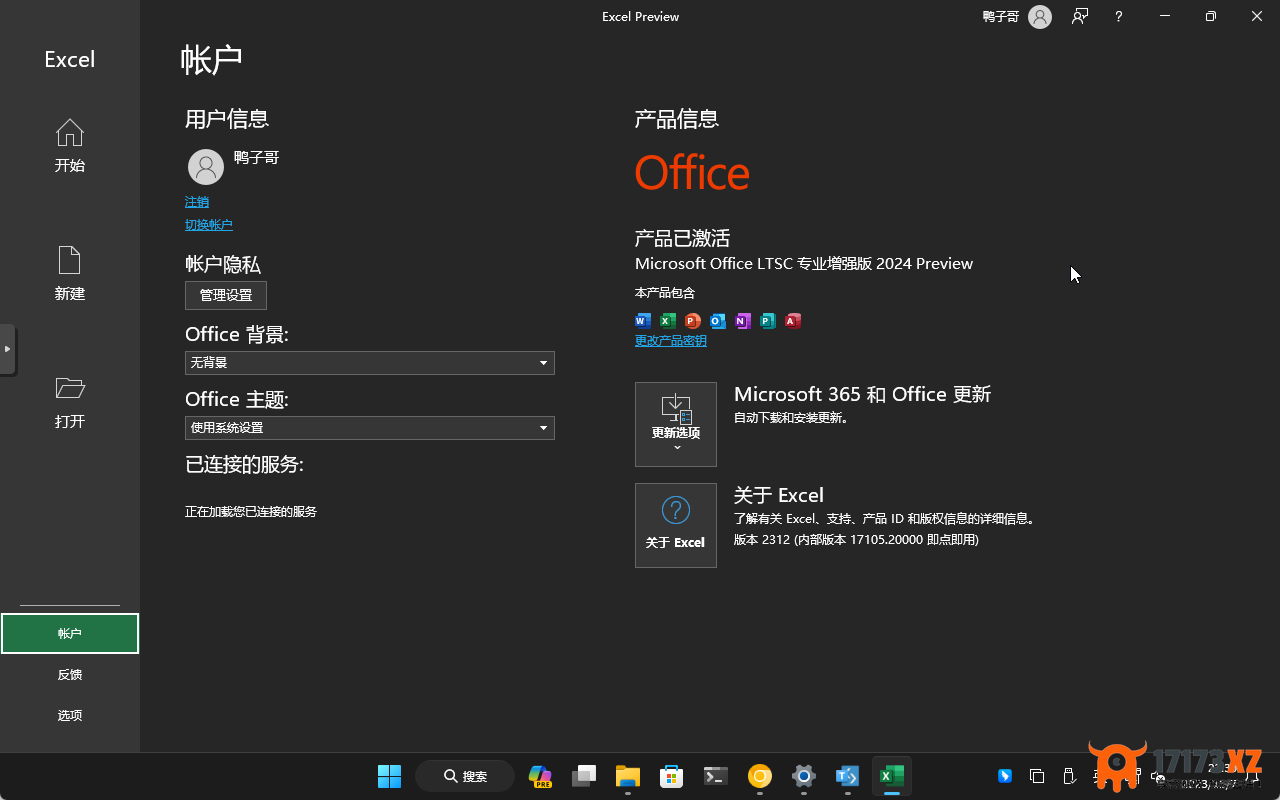This screenshot has height=800, width=1280.
Task: Open the 打开 file page
Action: click(70, 402)
